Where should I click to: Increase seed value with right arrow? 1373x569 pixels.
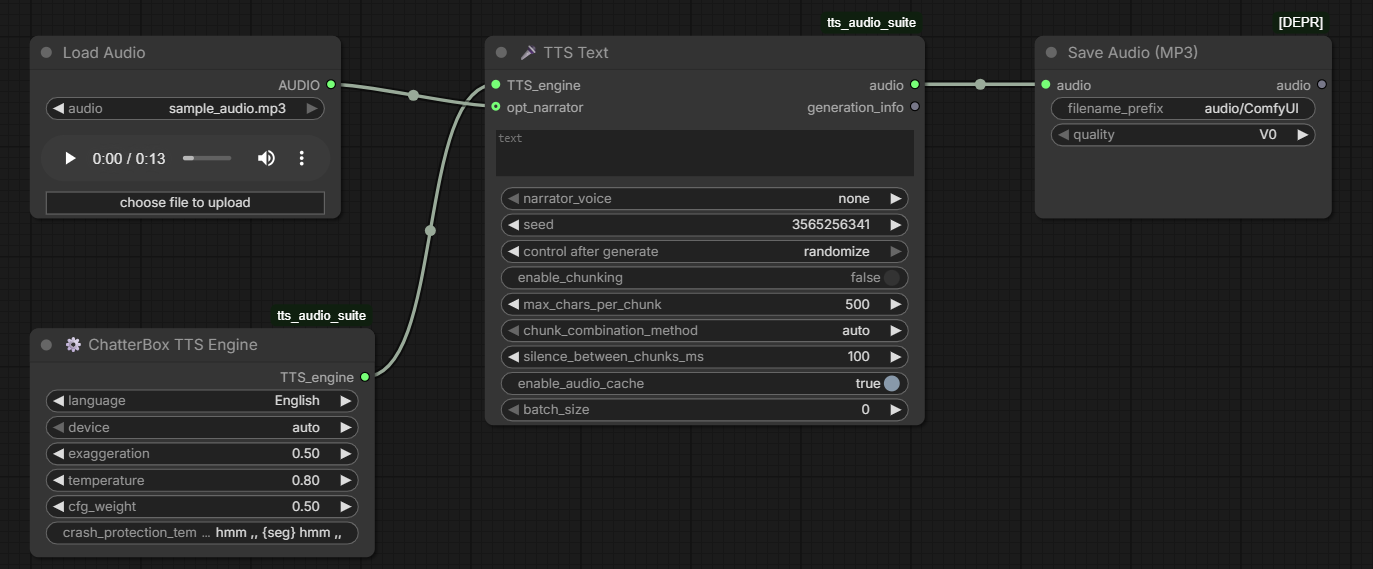pos(896,225)
